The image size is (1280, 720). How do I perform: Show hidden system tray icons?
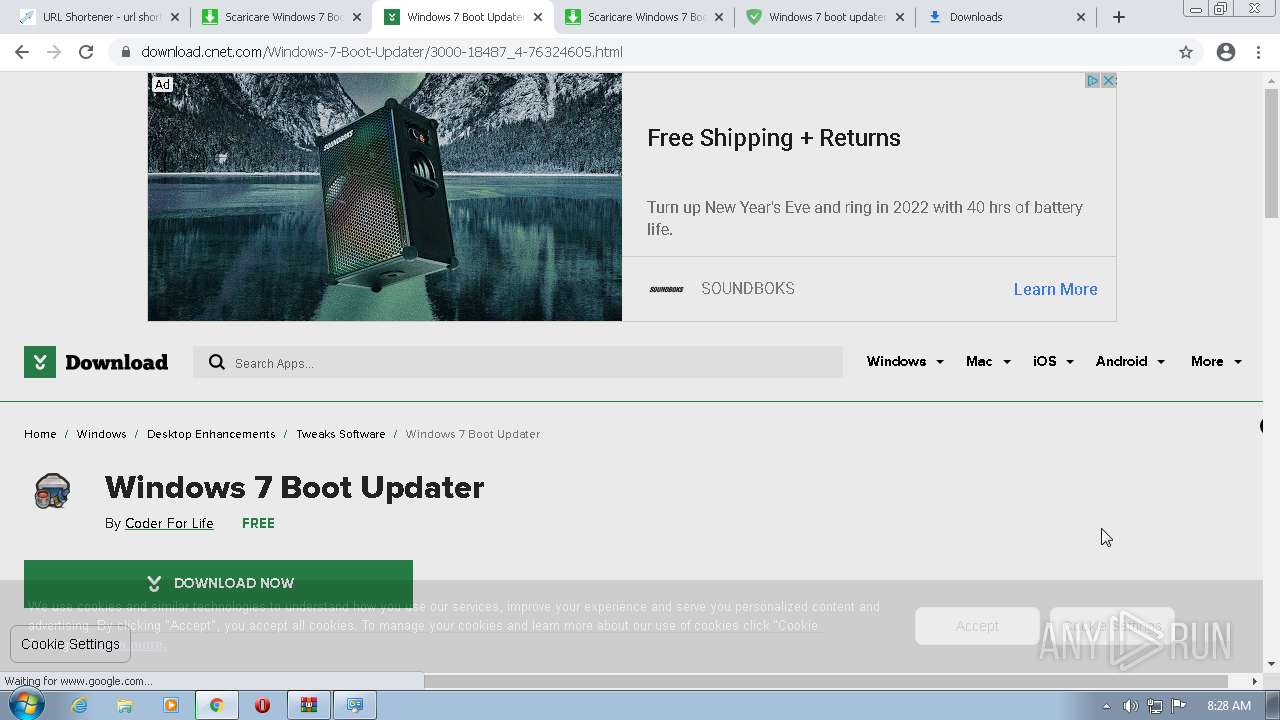[x=1106, y=706]
